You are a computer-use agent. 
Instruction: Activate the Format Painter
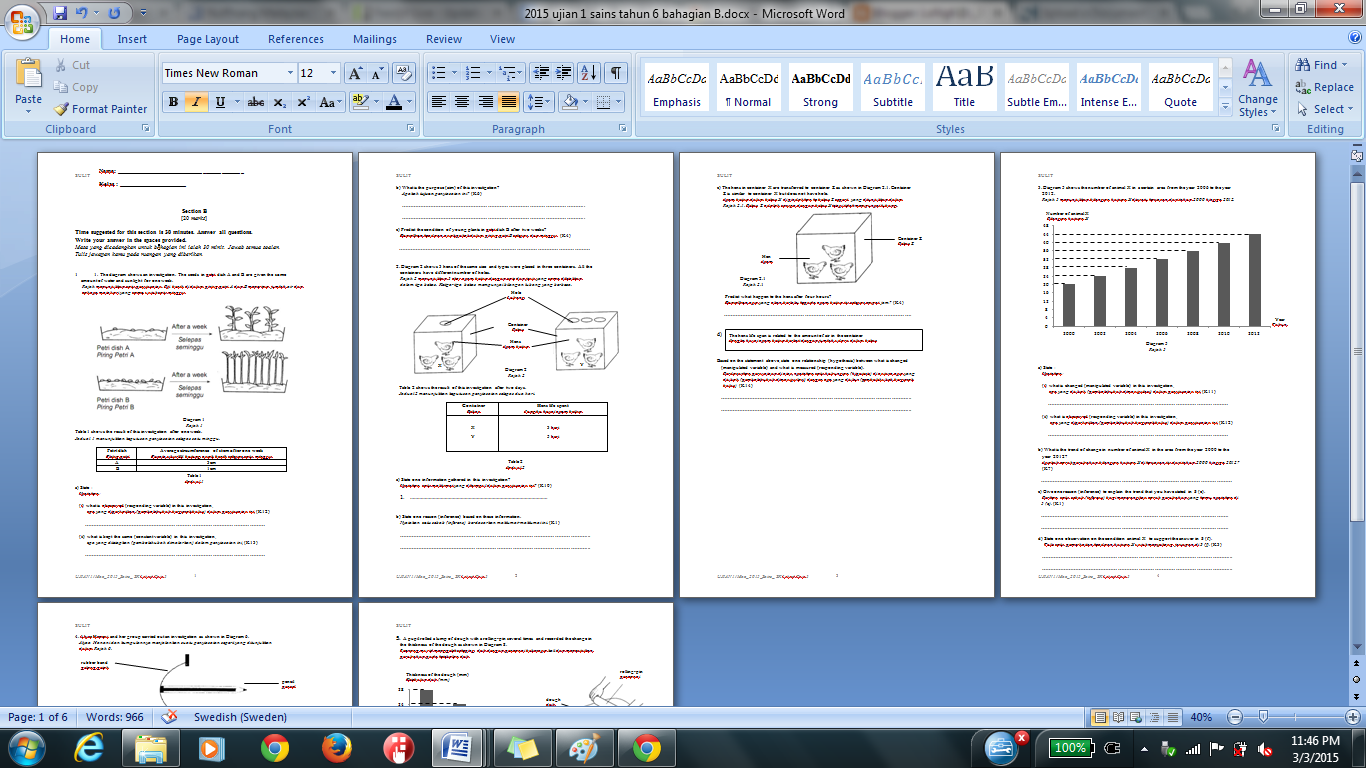point(101,109)
